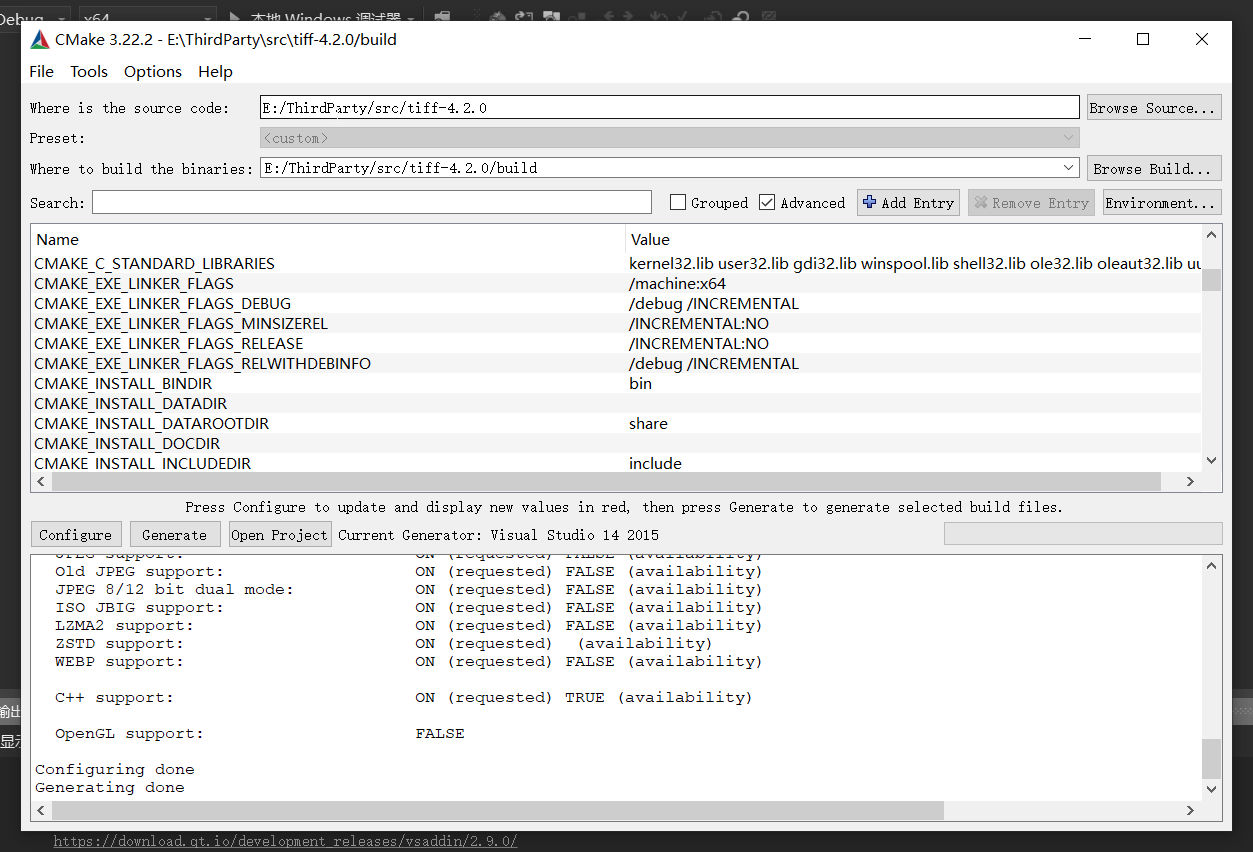Select CMAKE_EXE_LINKER_FLAGS_RELEASE entry

pyautogui.click(x=169, y=343)
